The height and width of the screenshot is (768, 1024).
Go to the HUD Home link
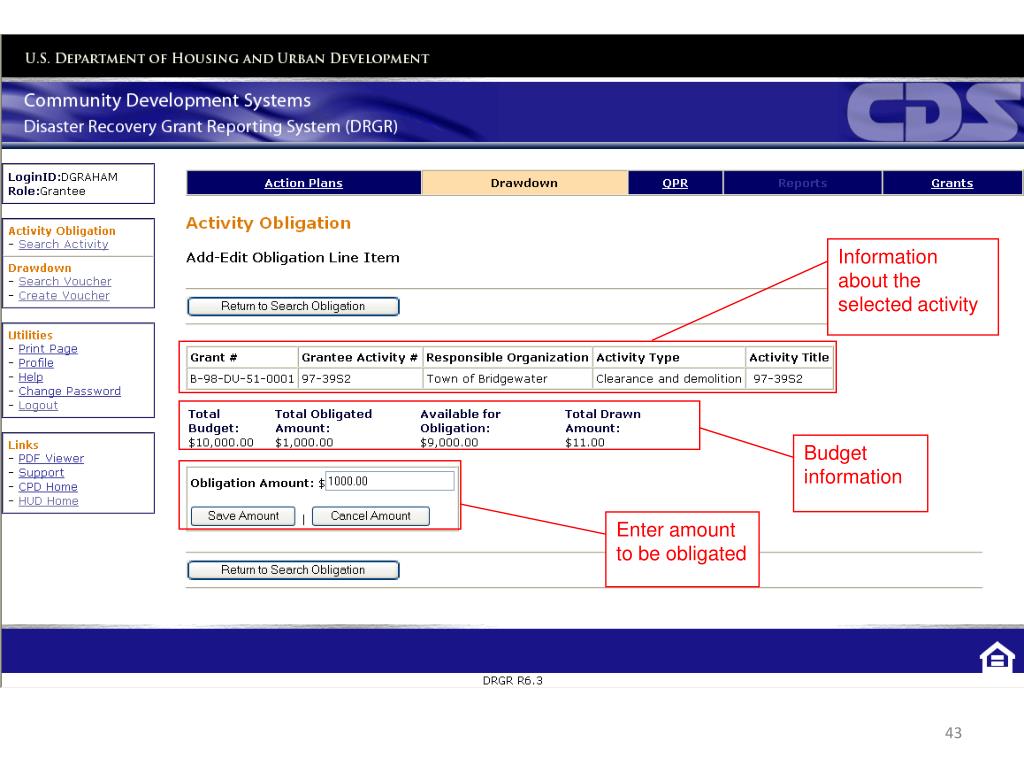(48, 502)
